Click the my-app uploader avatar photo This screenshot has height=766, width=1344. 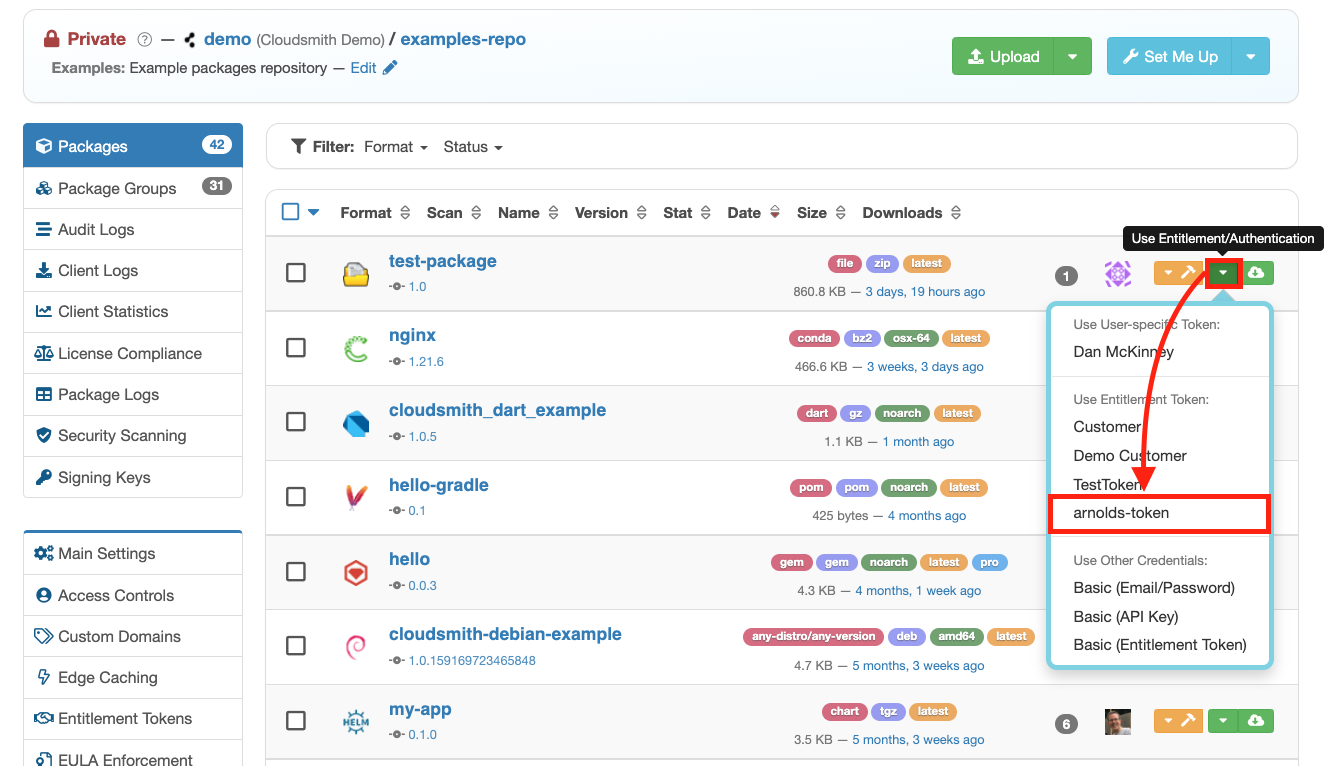tap(1117, 722)
